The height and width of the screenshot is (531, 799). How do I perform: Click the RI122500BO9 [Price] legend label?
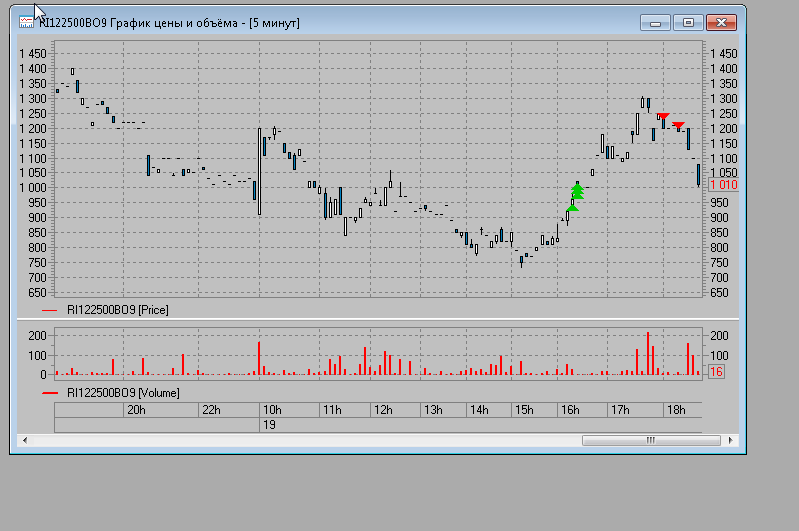click(x=117, y=310)
